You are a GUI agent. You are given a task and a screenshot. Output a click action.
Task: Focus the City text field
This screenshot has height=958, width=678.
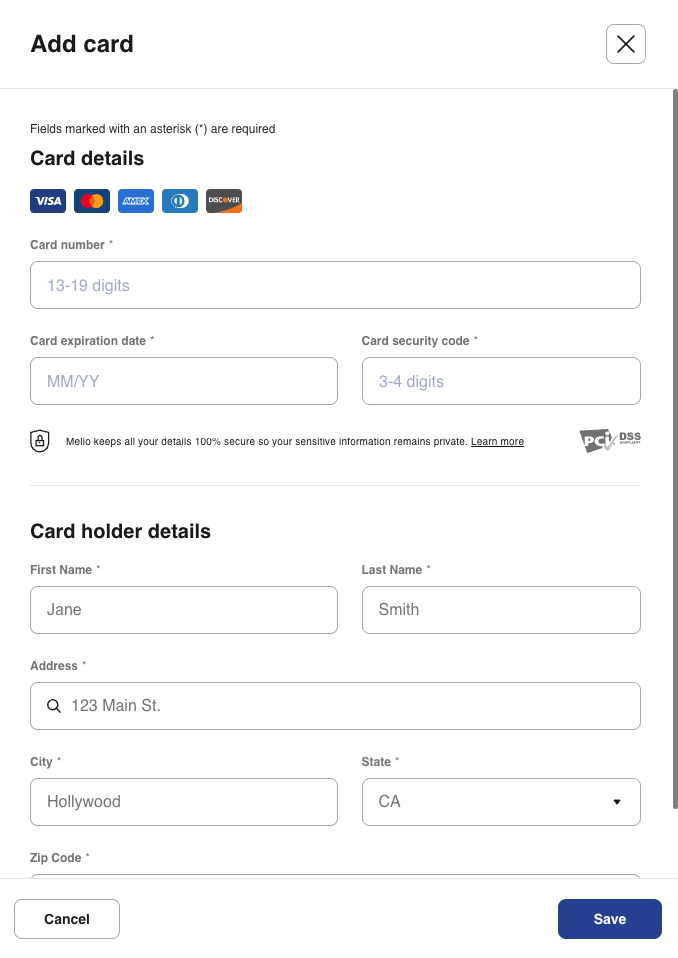point(184,802)
